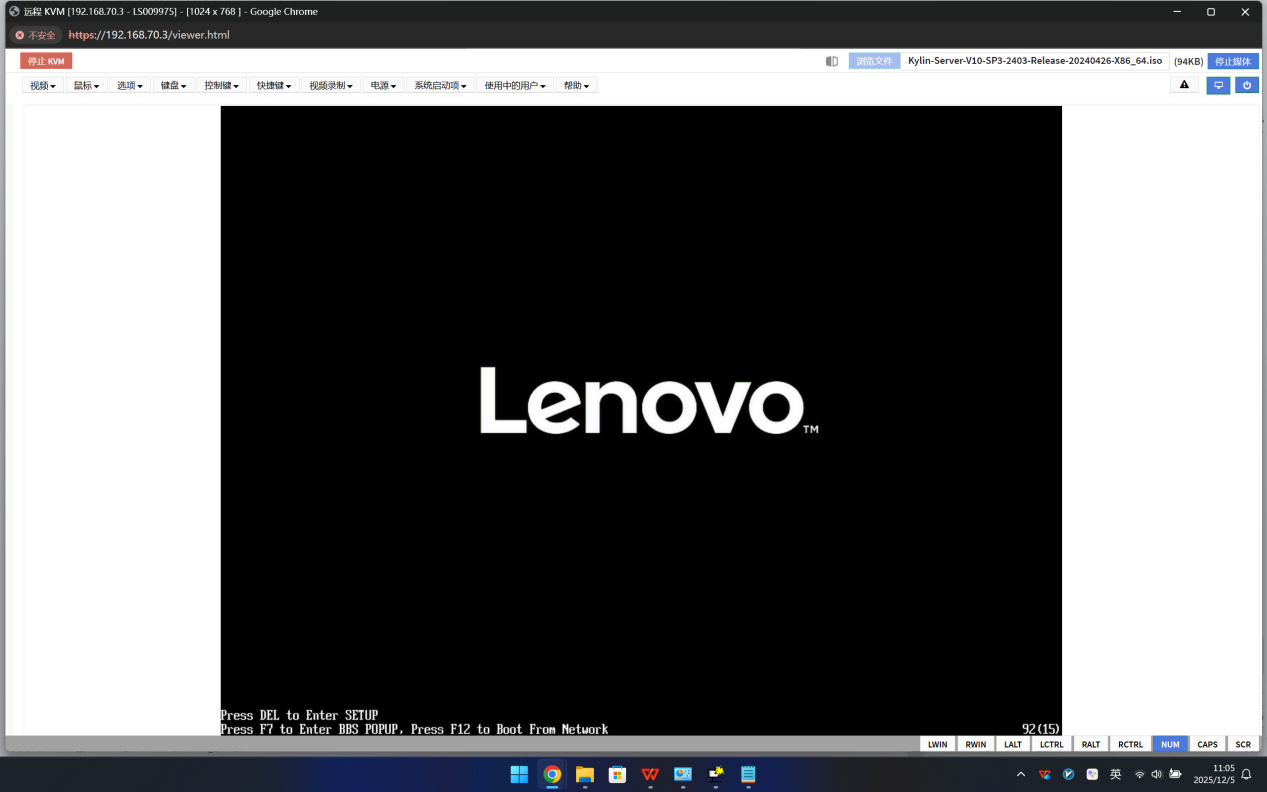Toggle the RWIN key indicator
1267x792 pixels.
976,744
